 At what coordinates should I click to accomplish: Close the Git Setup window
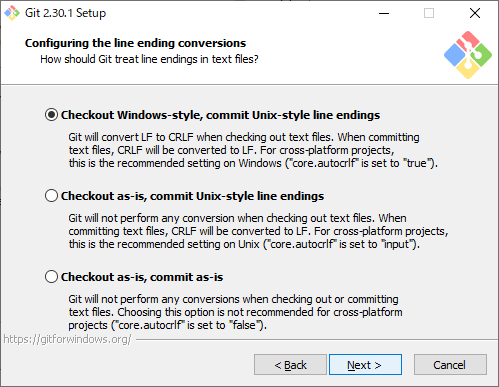click(x=475, y=13)
